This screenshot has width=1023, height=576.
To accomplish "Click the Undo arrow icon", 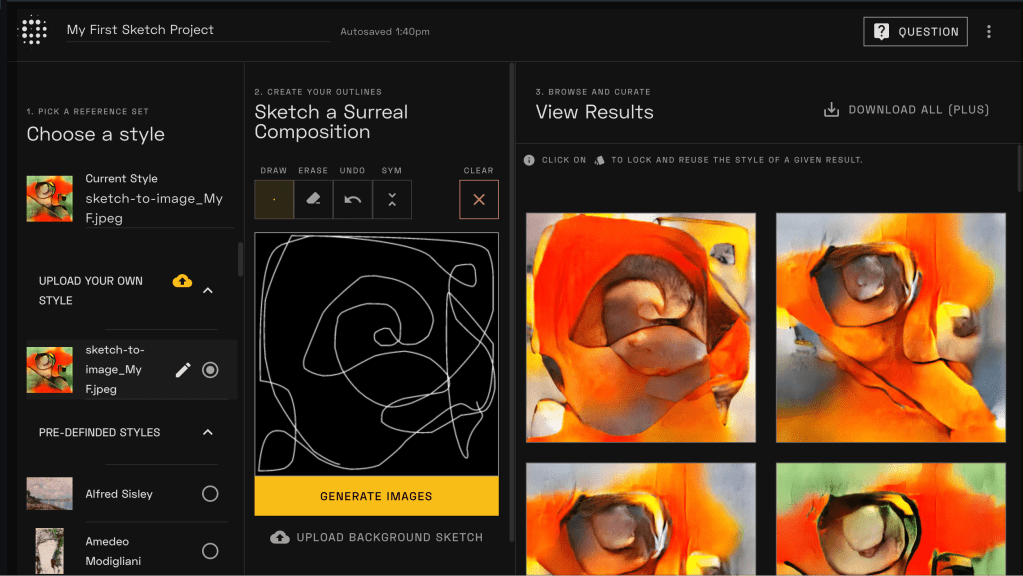I will coord(352,199).
